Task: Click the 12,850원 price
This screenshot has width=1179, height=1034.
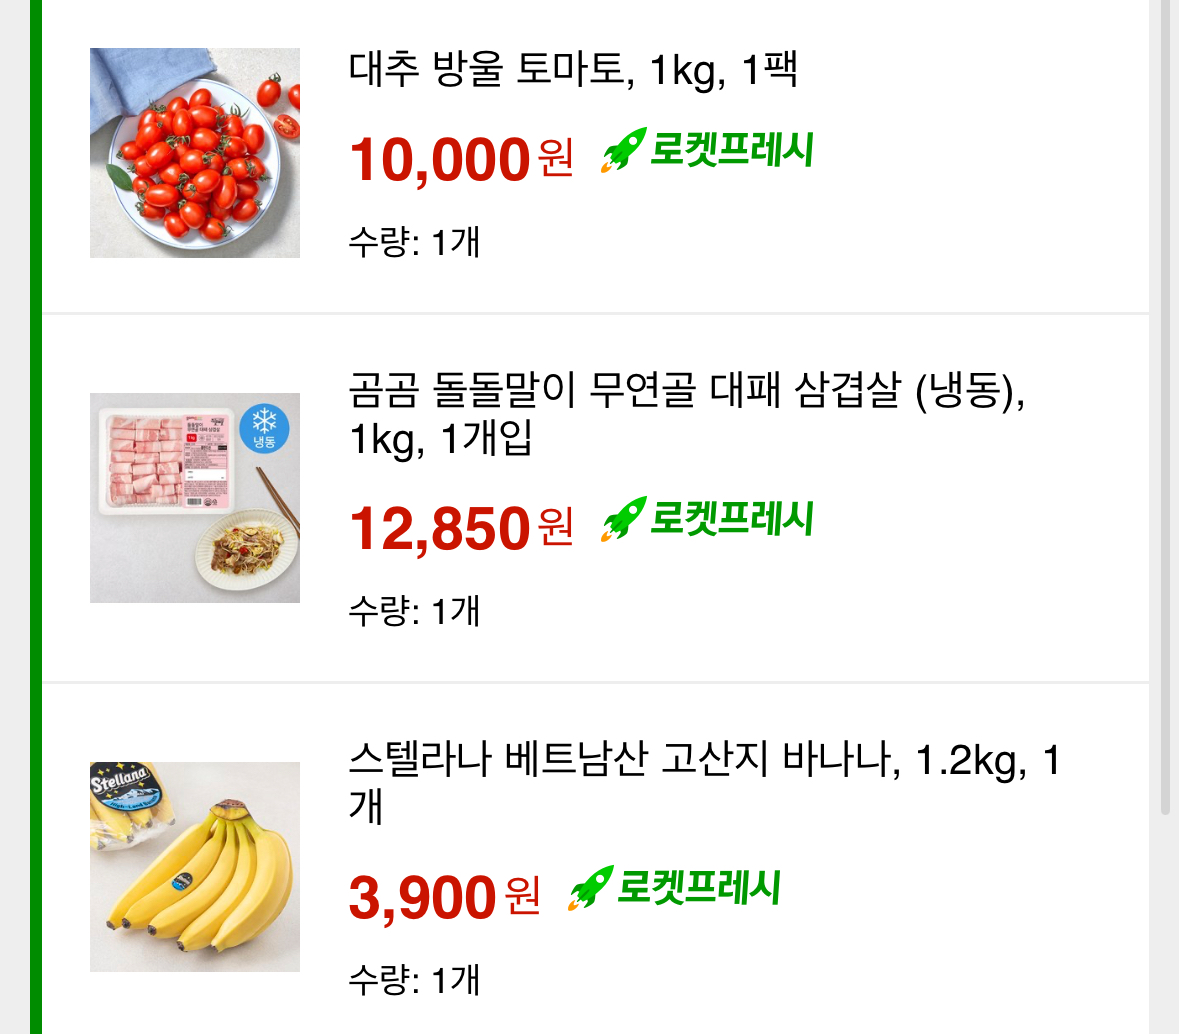Action: click(461, 528)
